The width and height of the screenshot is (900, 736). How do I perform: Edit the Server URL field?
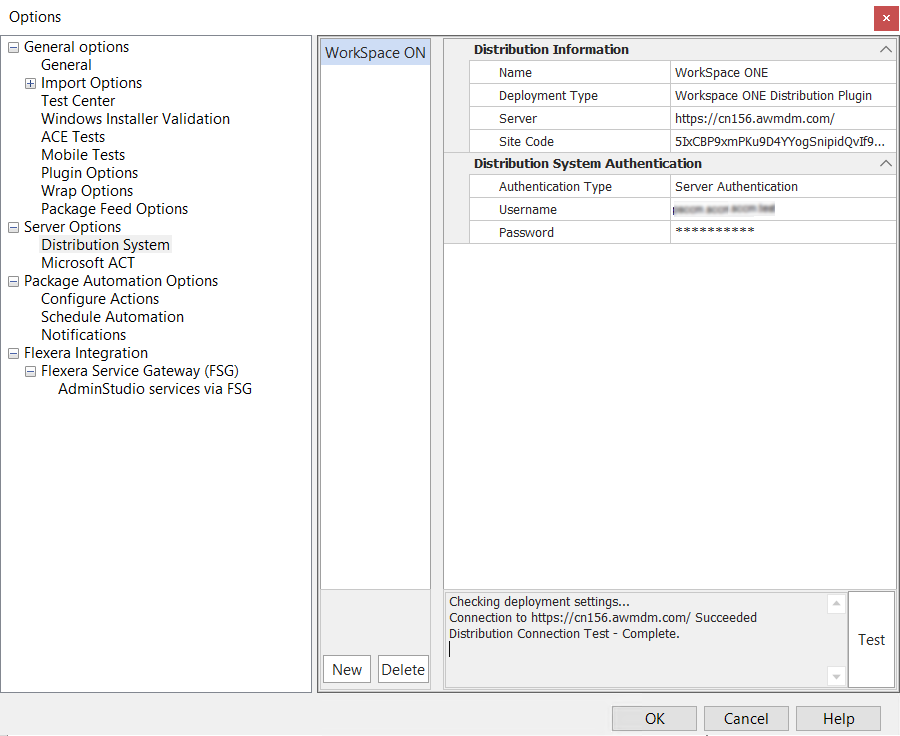[x=782, y=118]
